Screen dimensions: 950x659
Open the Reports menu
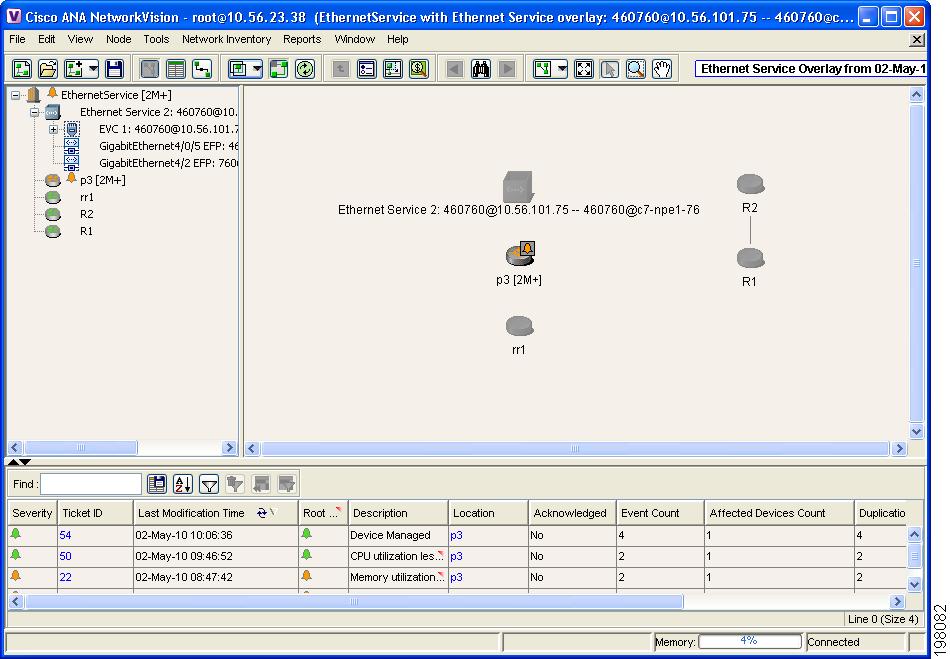point(302,39)
